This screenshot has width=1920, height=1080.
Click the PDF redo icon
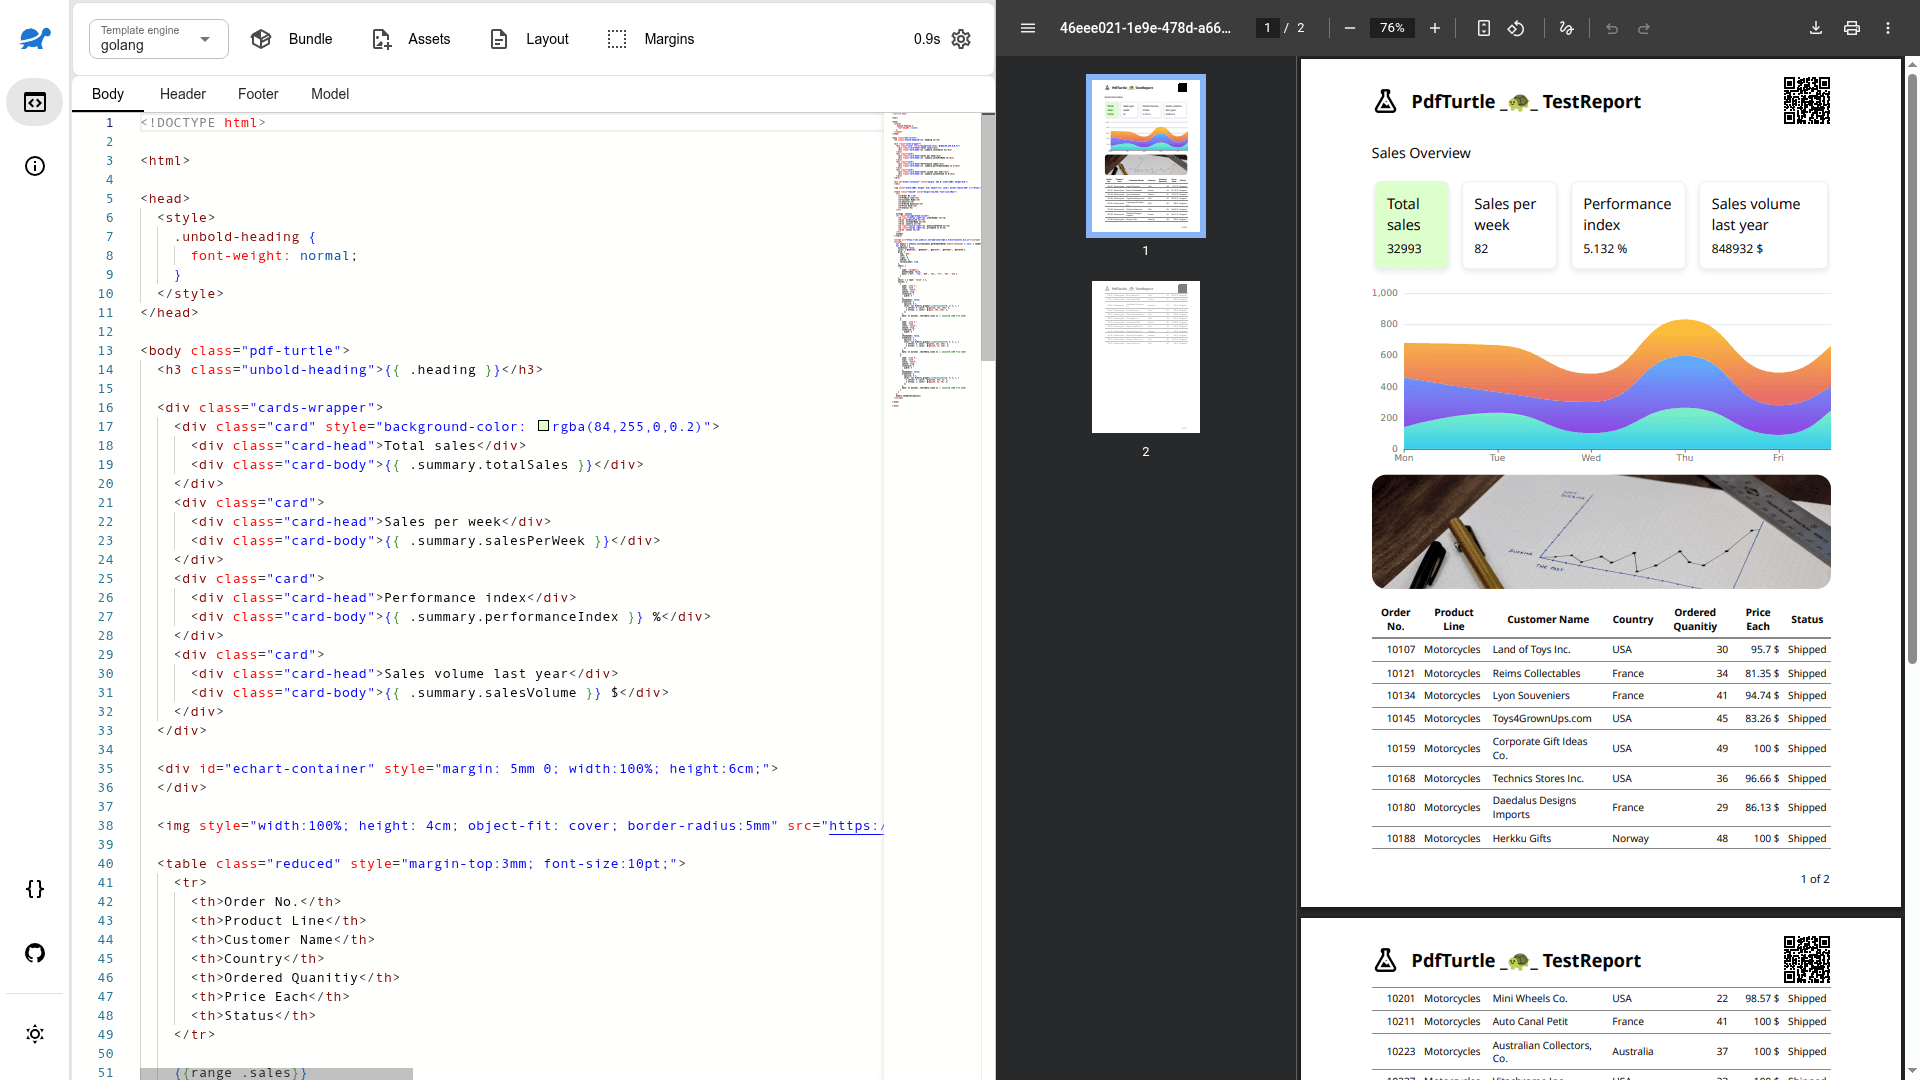(1644, 28)
